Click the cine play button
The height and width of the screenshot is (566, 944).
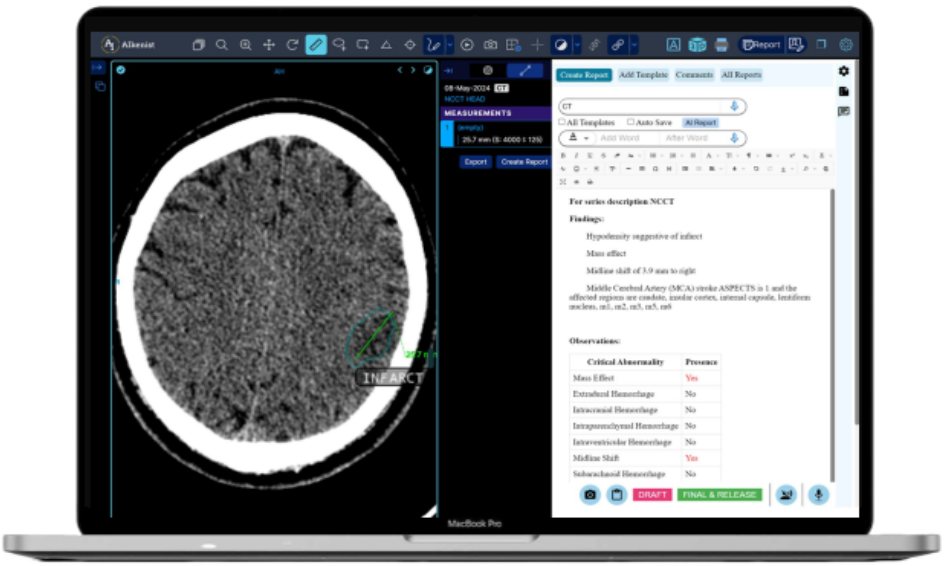pos(467,45)
